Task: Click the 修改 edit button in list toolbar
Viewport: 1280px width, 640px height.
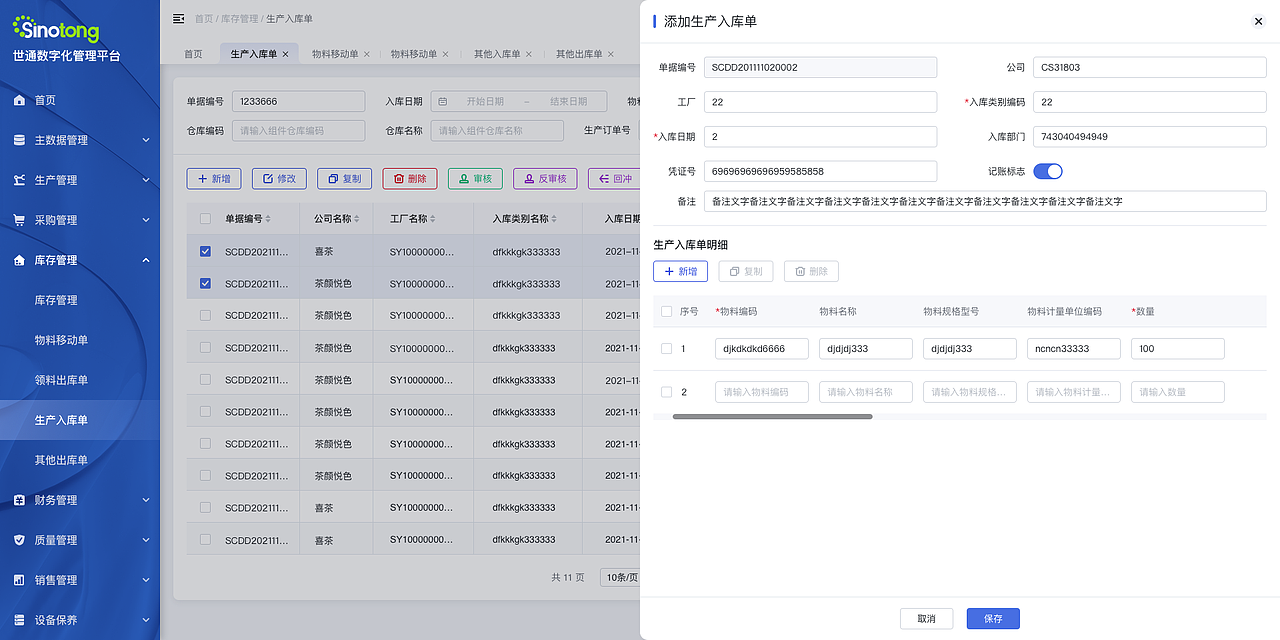Action: click(x=279, y=179)
